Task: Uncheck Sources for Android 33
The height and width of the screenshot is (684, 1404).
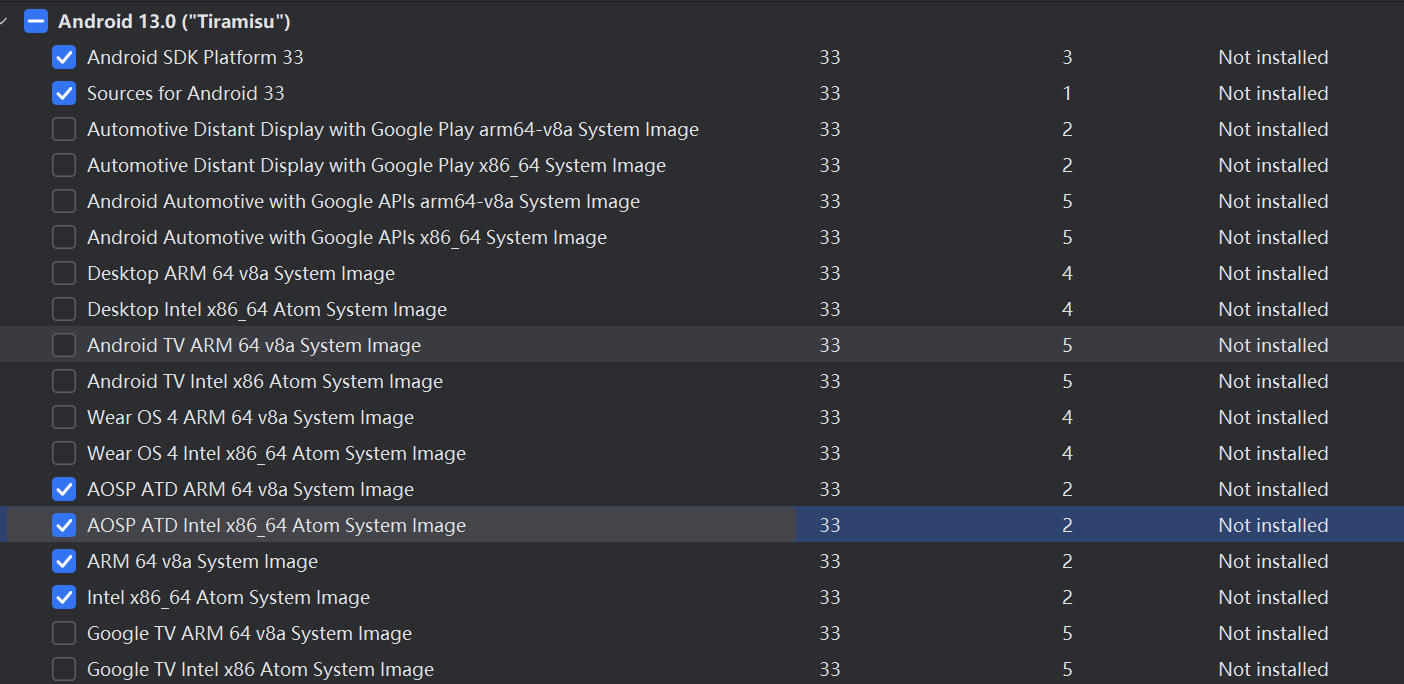Action: click(64, 93)
